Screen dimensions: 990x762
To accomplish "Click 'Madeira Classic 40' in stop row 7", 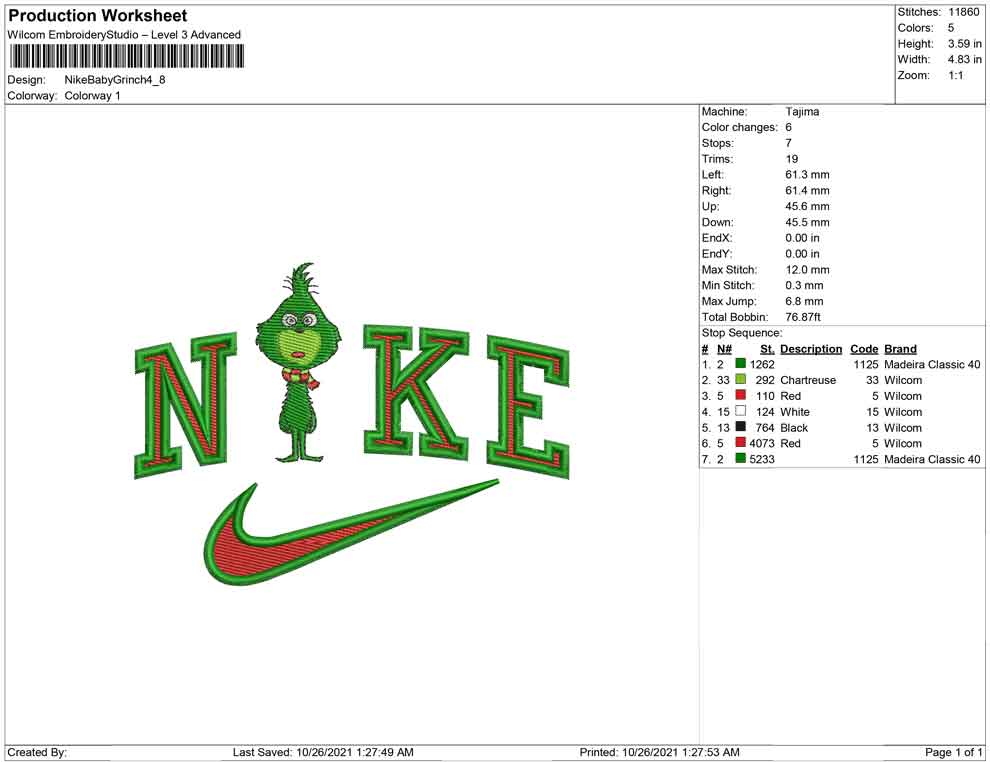I will point(933,459).
